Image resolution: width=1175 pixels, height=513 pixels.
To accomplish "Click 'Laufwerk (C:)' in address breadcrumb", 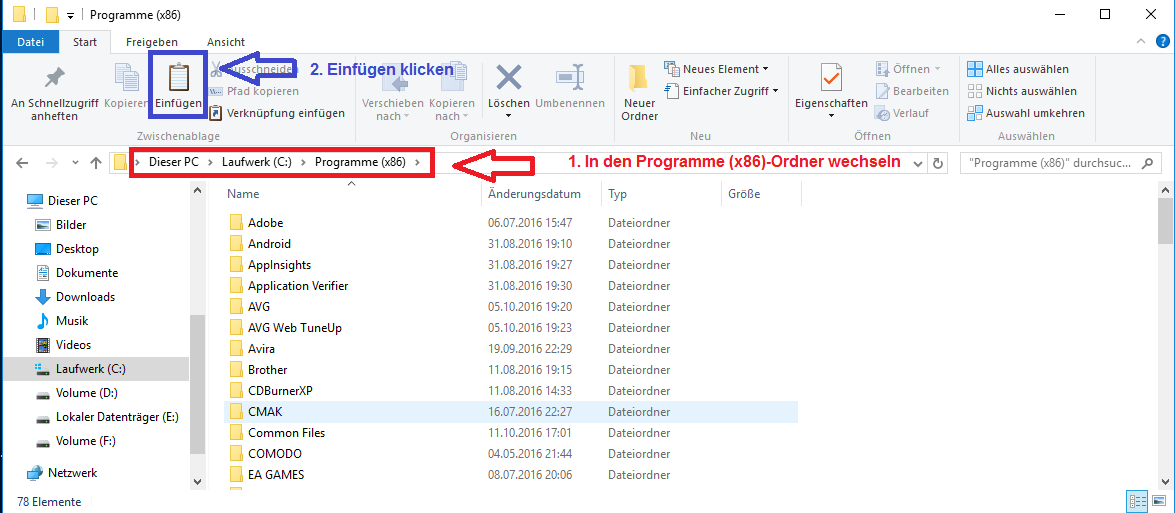I will click(x=256, y=162).
